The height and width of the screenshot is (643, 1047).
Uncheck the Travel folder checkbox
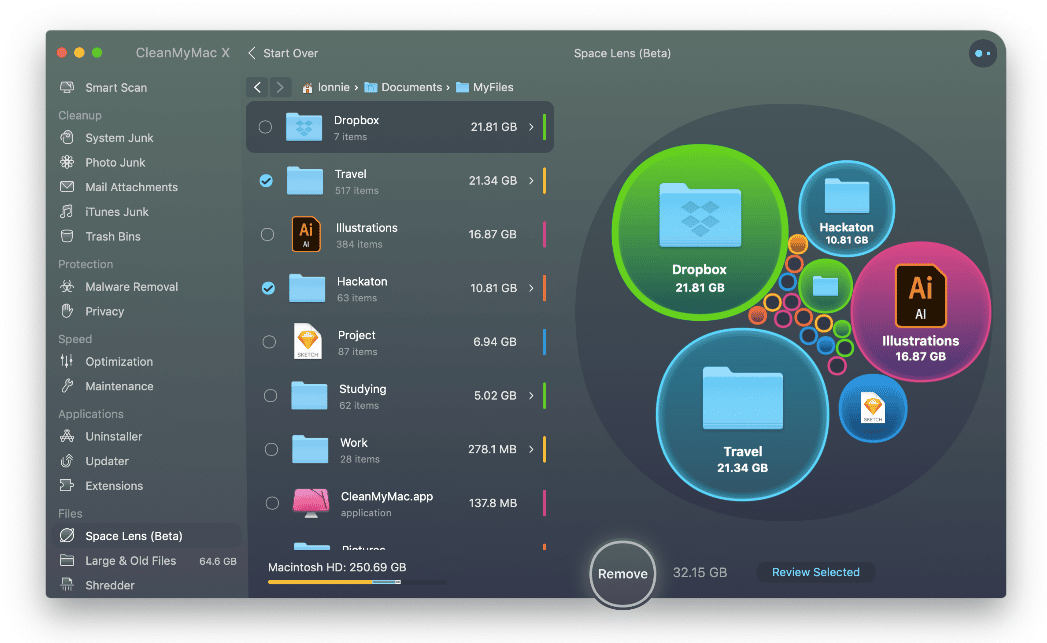pyautogui.click(x=266, y=181)
